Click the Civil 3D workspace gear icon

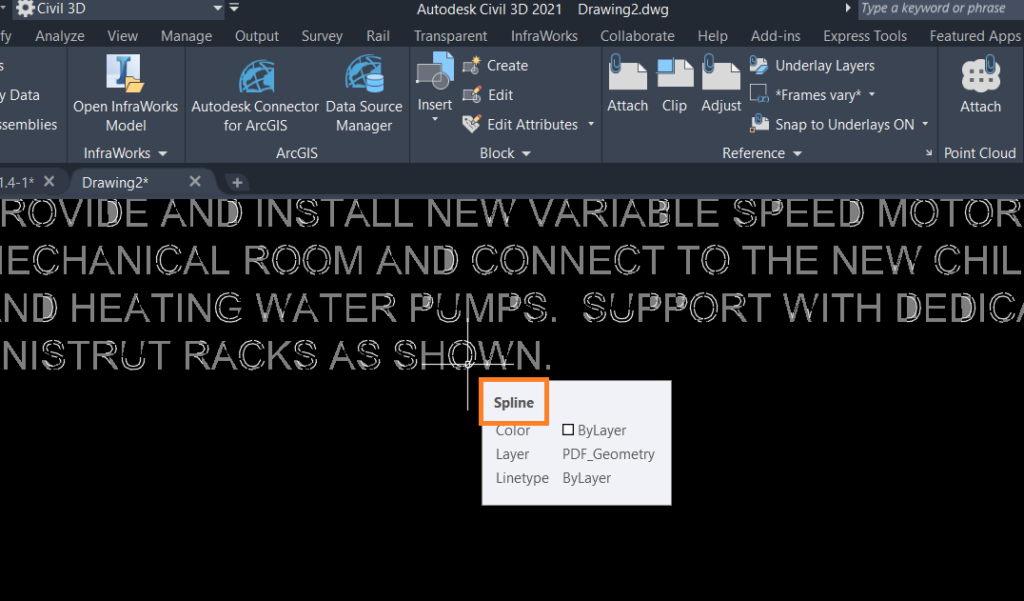click(25, 8)
